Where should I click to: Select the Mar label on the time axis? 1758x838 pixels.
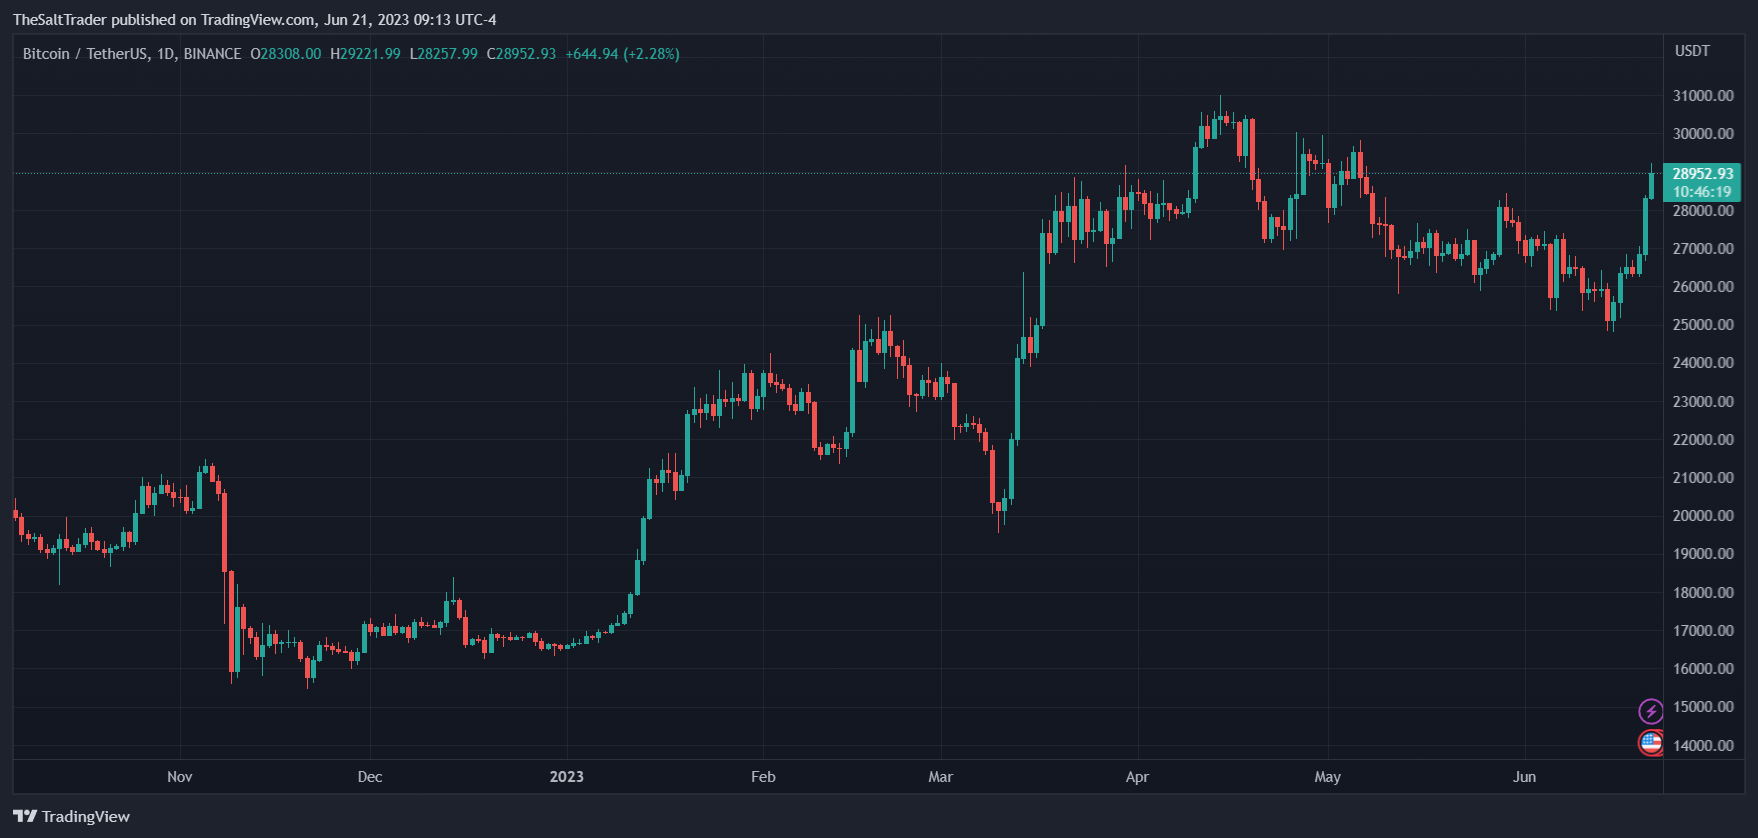pos(941,777)
